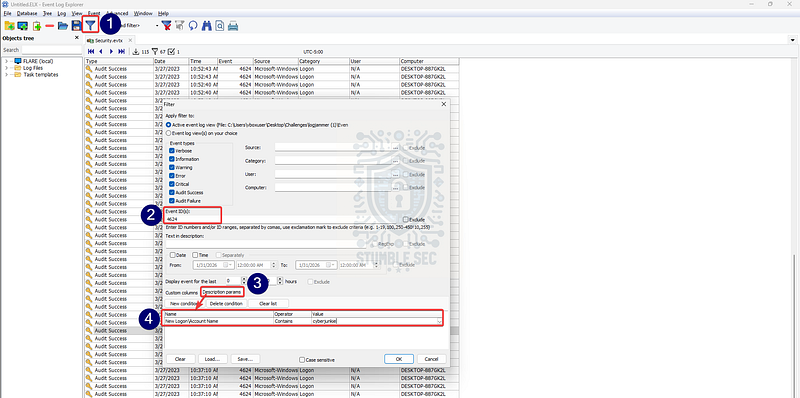Click the grayed quick filter icon beside refresh
This screenshot has height=398, width=800.
pyautogui.click(x=180, y=25)
